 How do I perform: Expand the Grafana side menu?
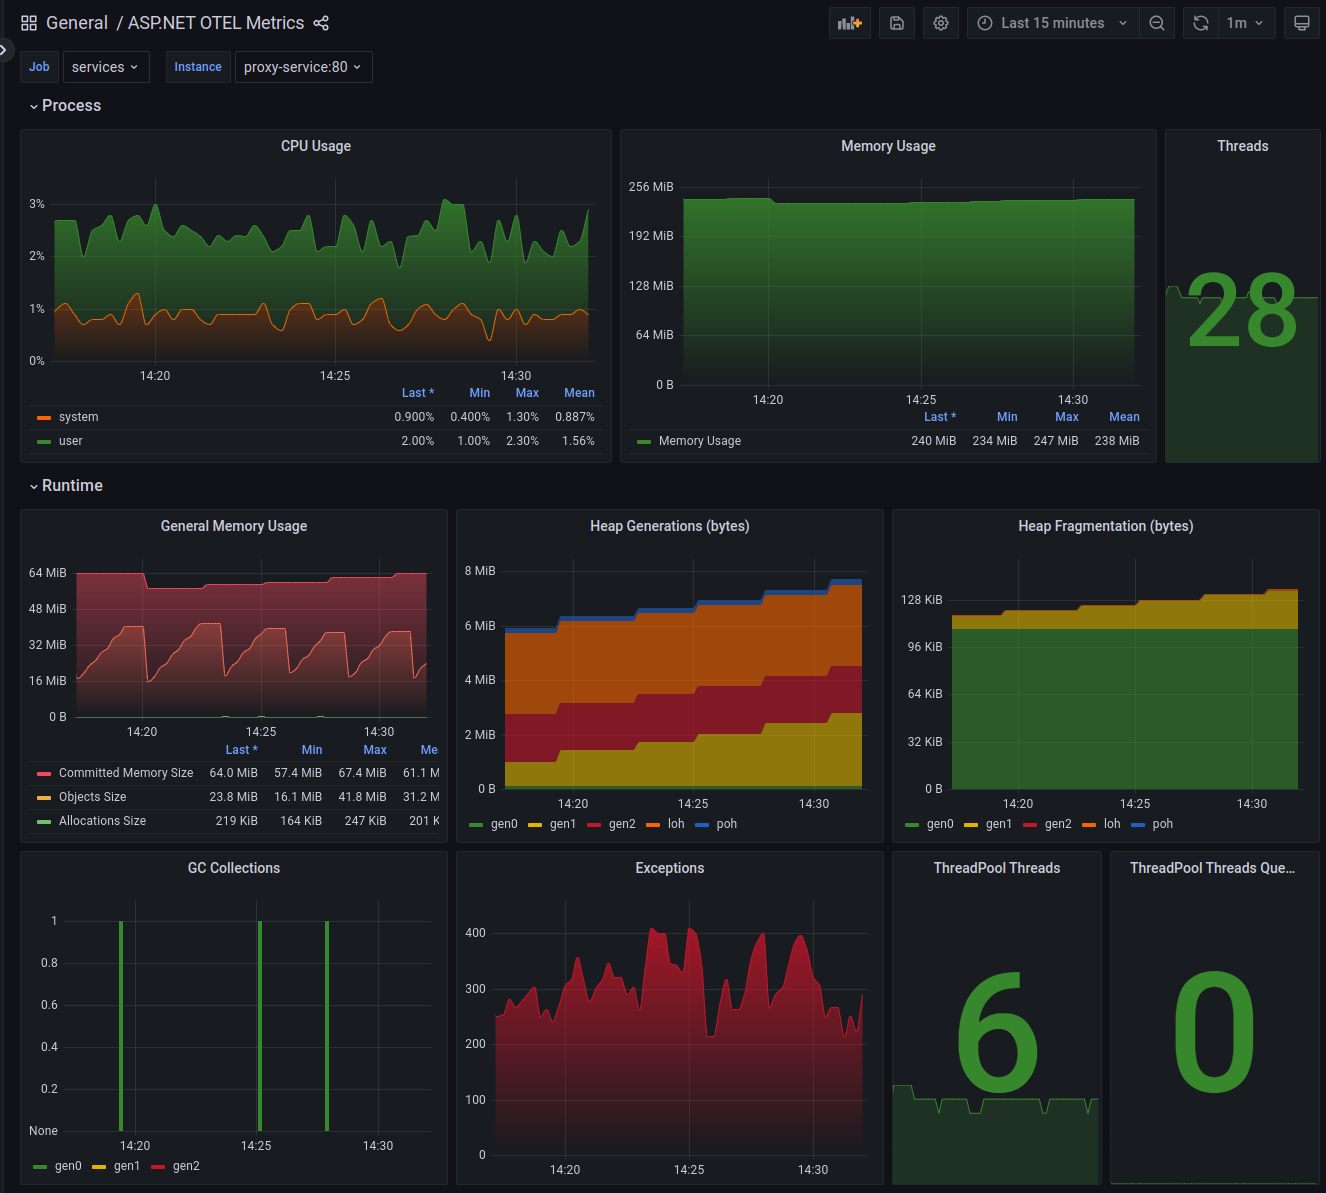pos(5,50)
